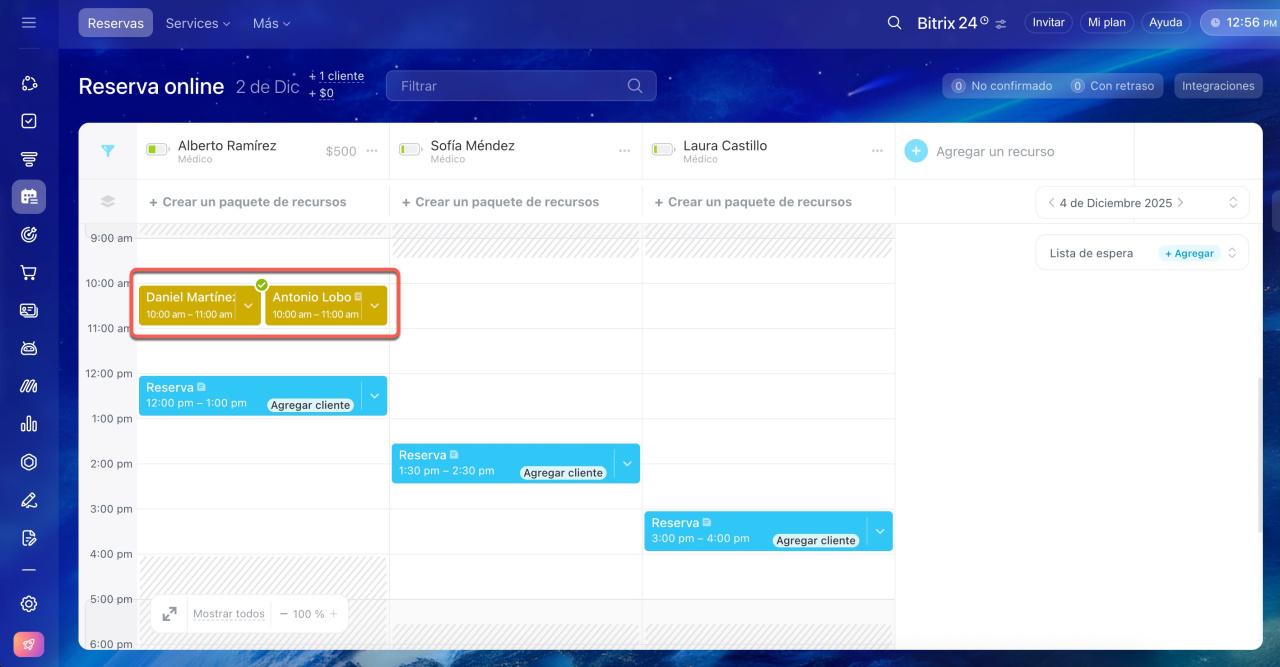The image size is (1280, 667).
Task: Click the settings gear icon in the sidebar
Action: [29, 604]
